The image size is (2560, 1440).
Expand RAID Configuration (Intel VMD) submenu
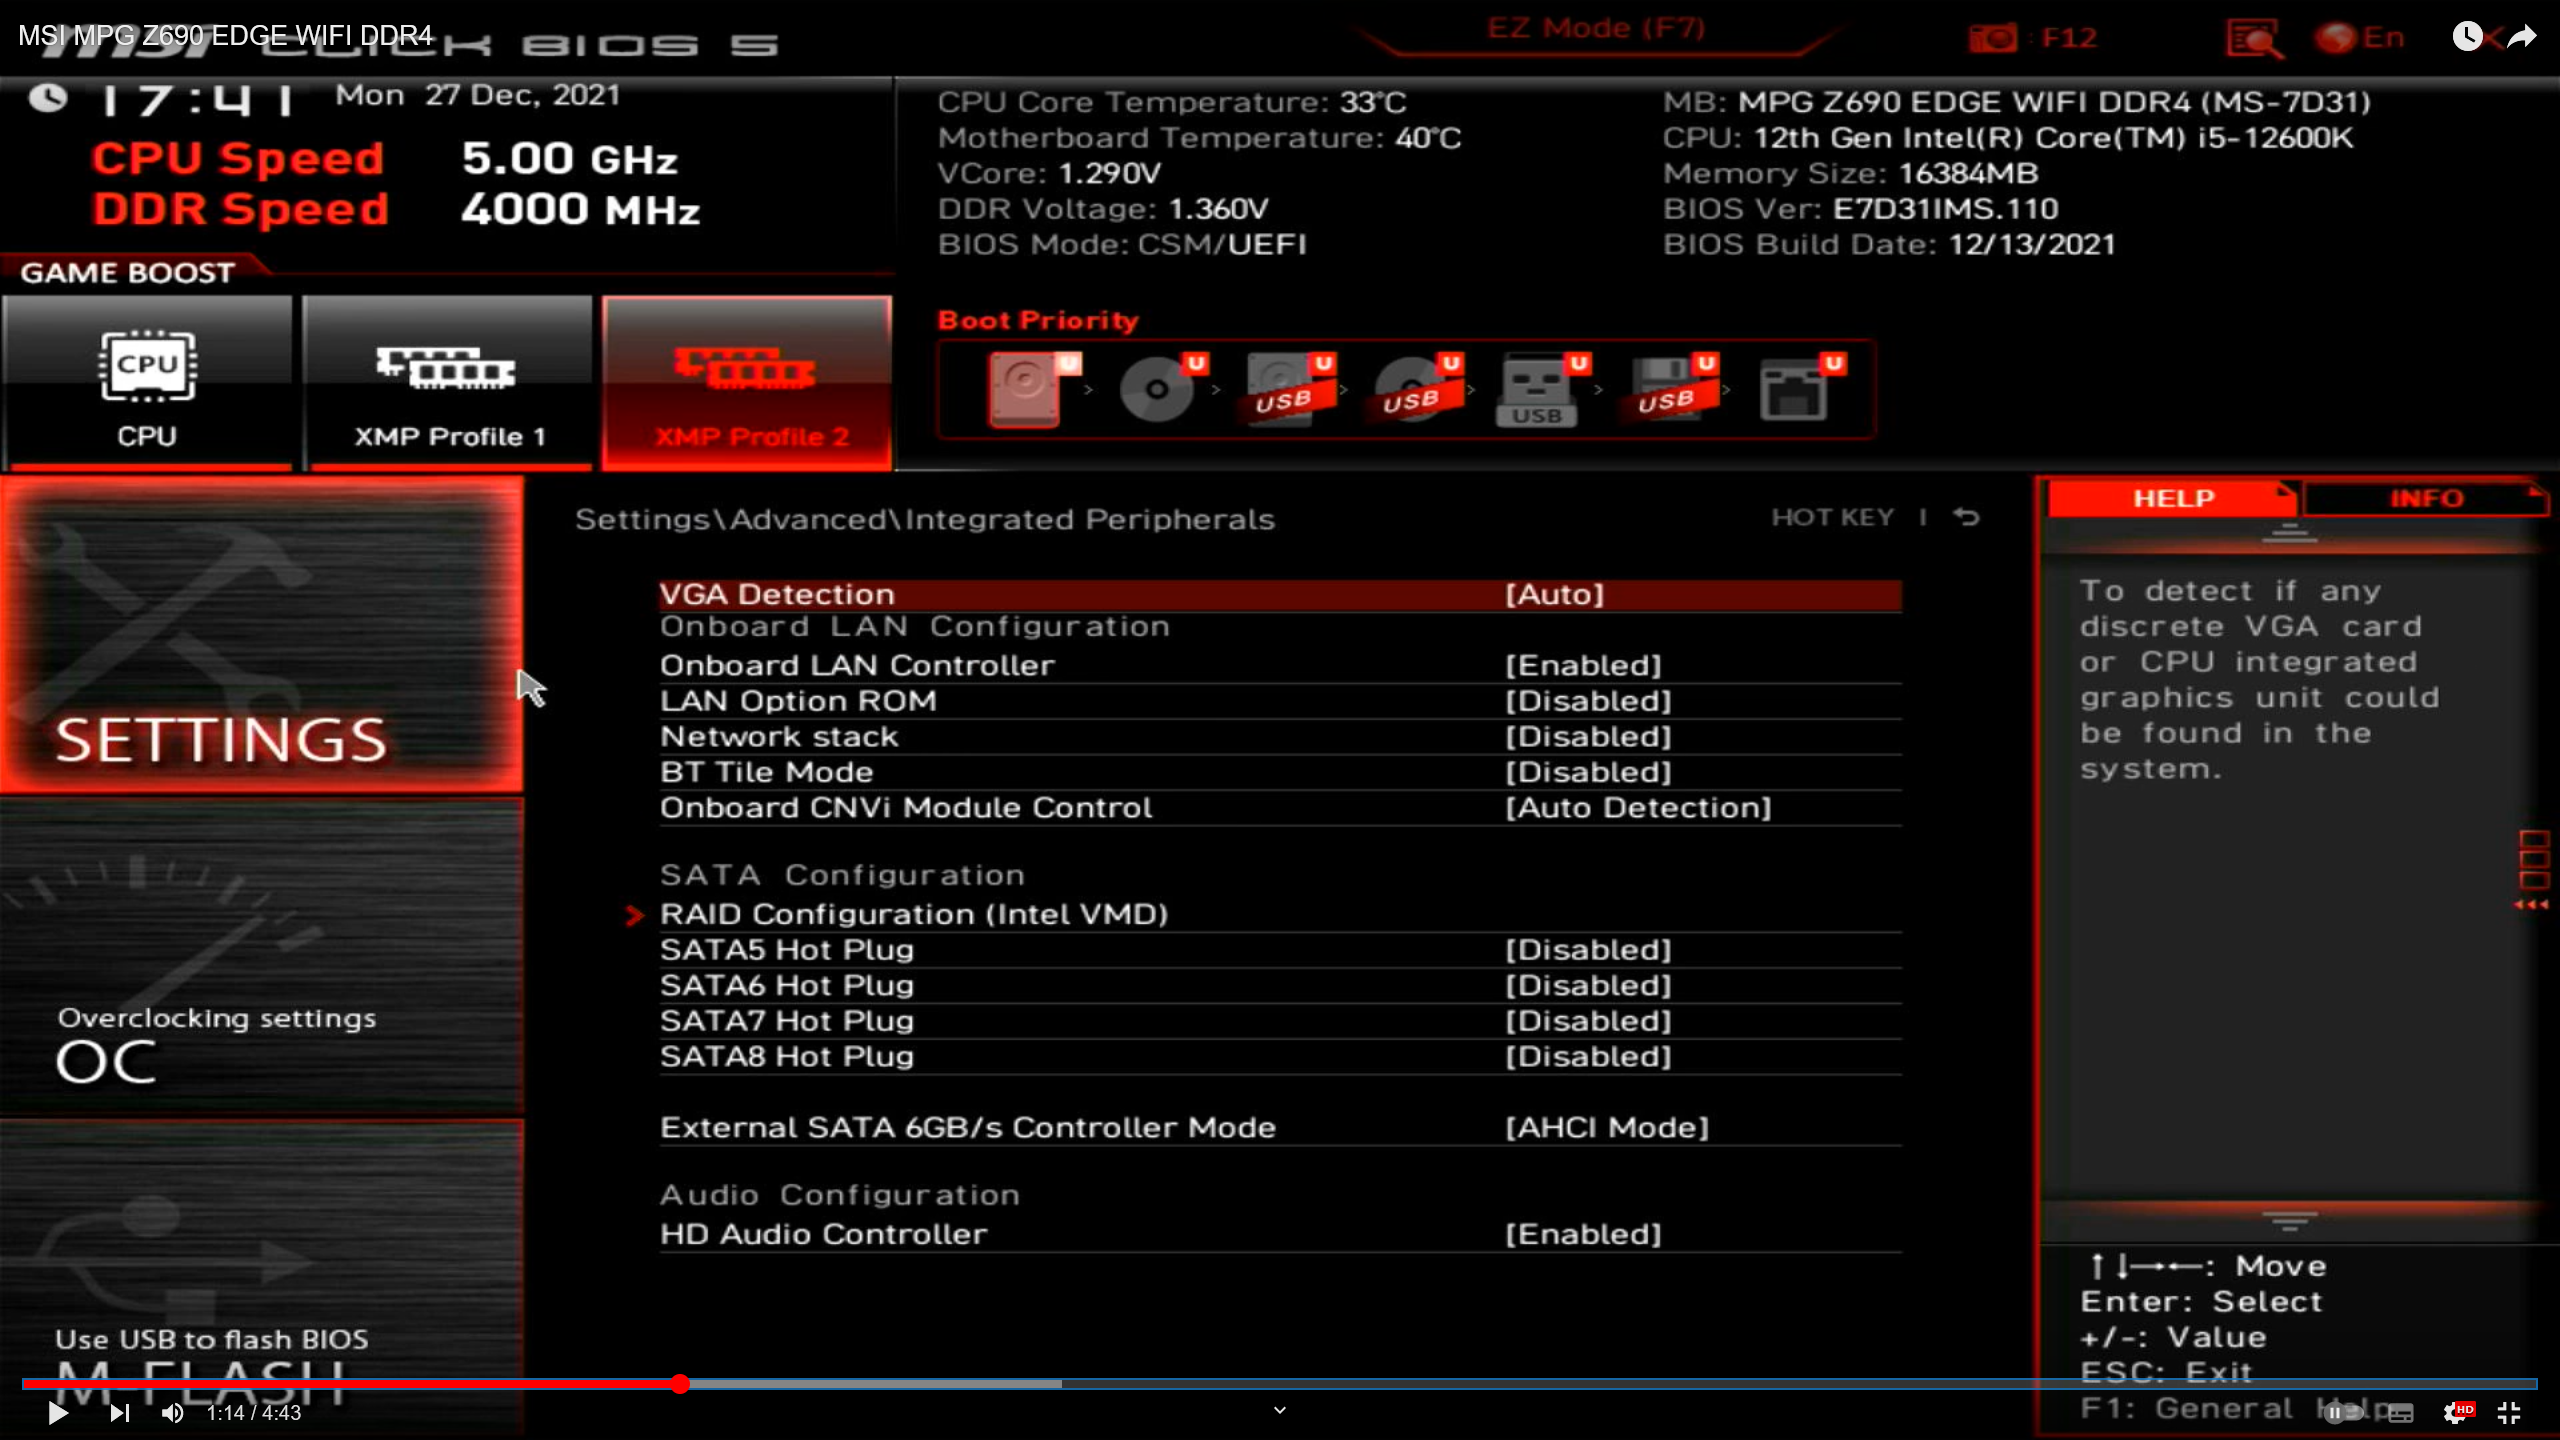tap(913, 915)
